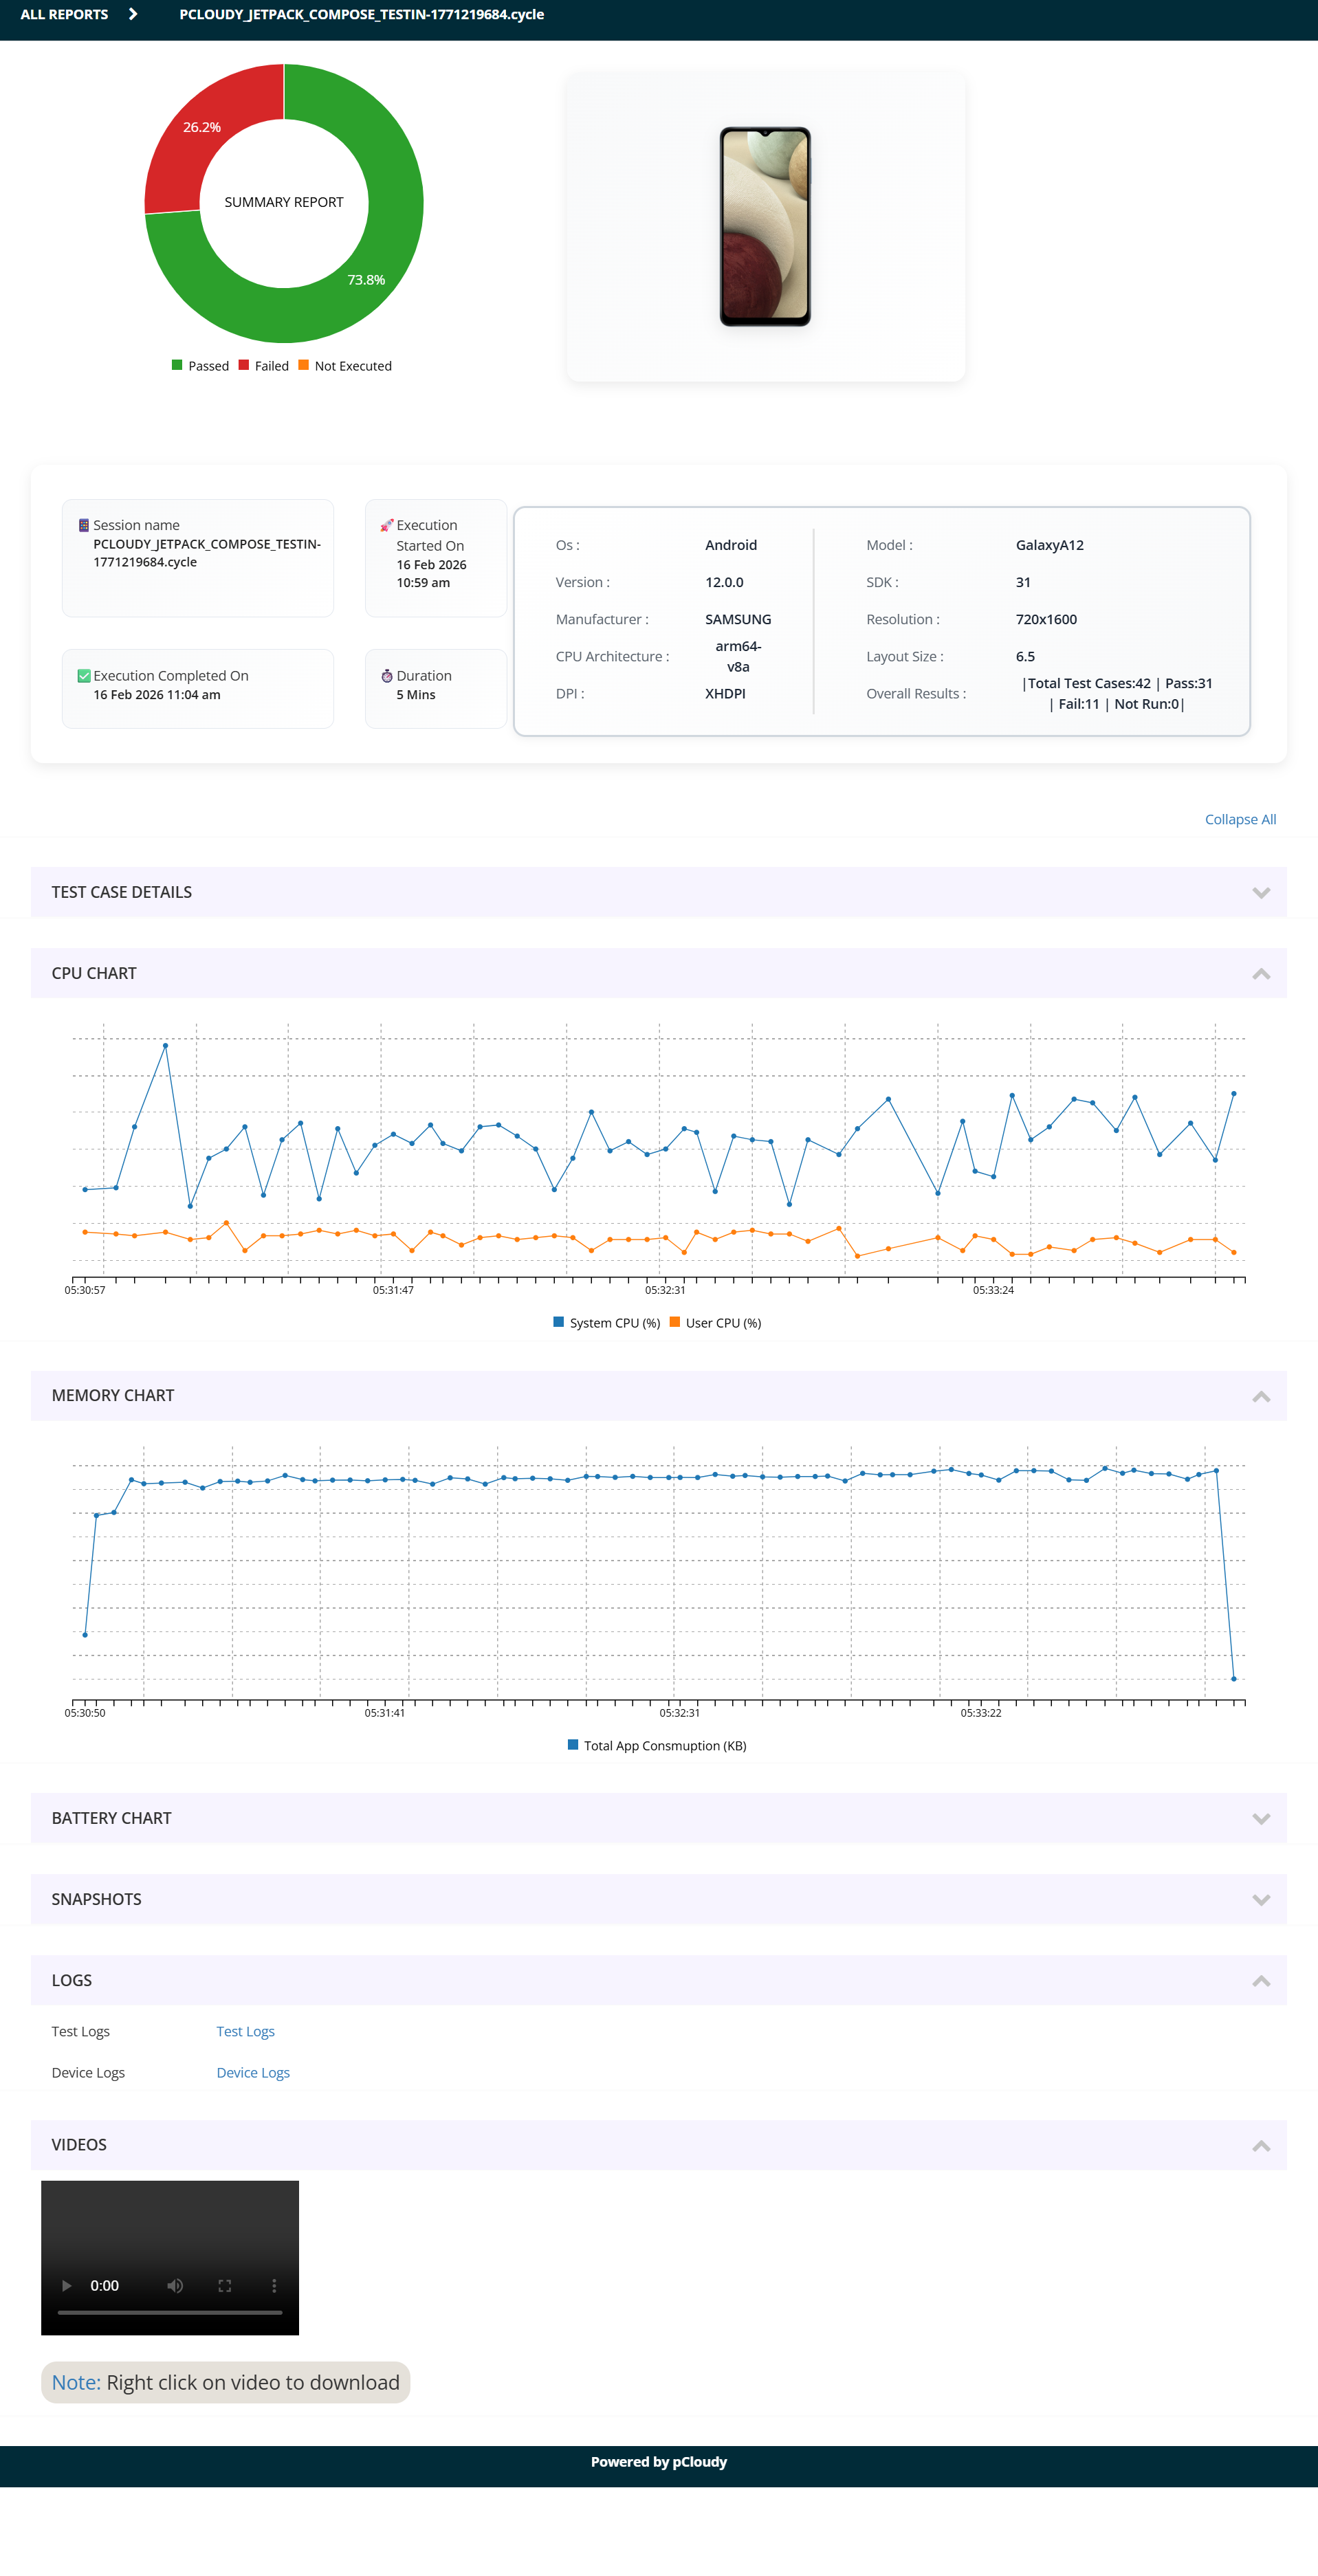The image size is (1318, 2576).
Task: Collapse the CPU Chart section
Action: (1260, 973)
